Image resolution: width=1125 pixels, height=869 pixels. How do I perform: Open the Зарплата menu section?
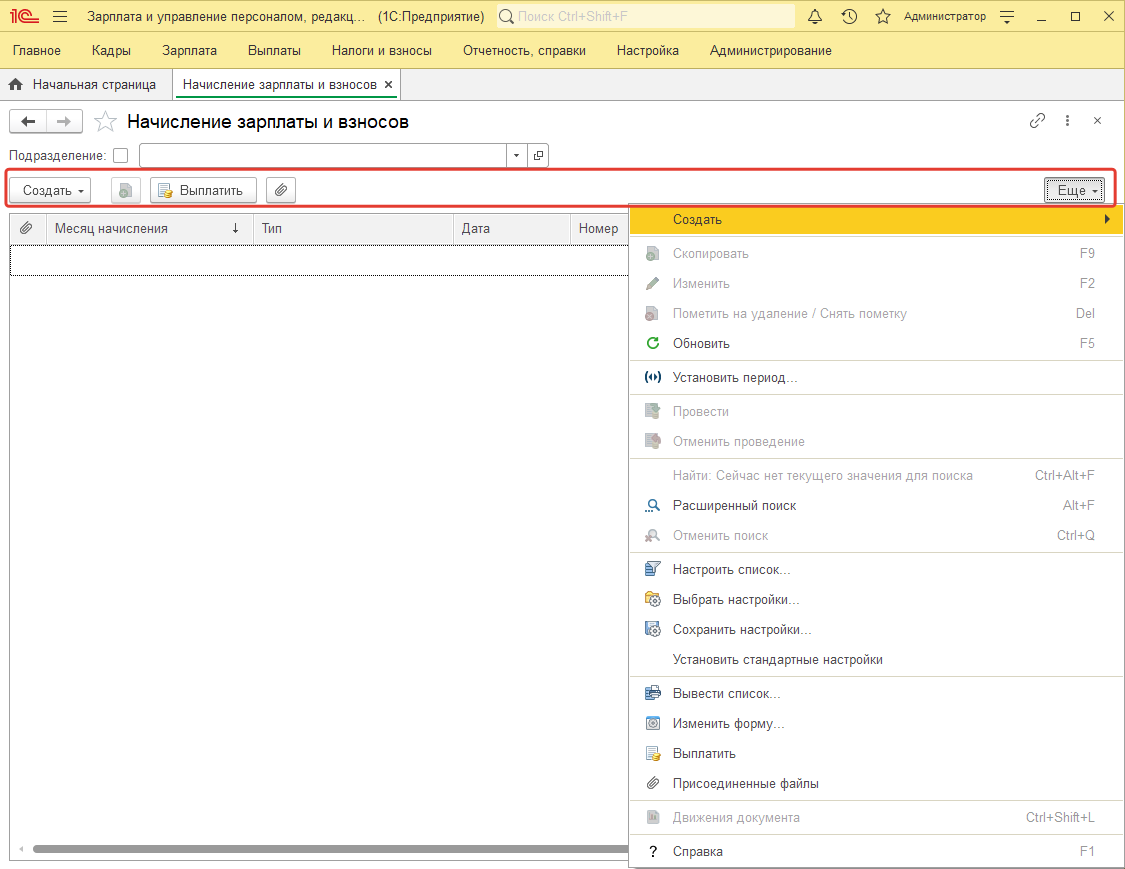pos(189,50)
